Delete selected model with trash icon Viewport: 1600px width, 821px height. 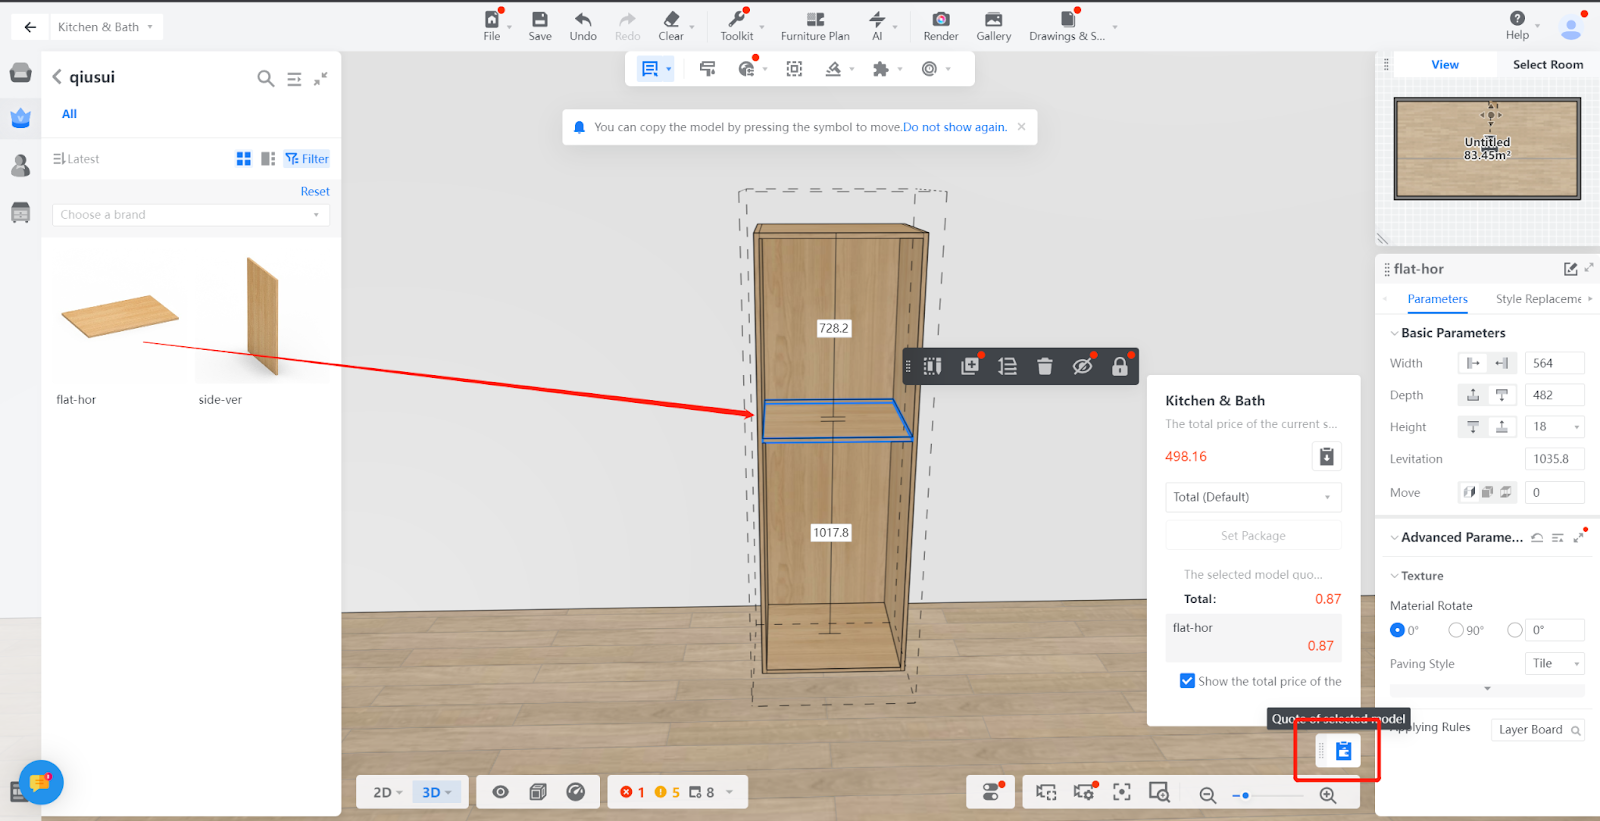click(1045, 366)
